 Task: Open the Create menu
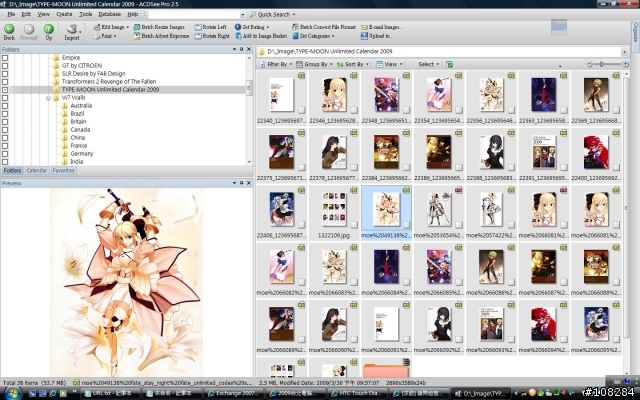tap(64, 14)
